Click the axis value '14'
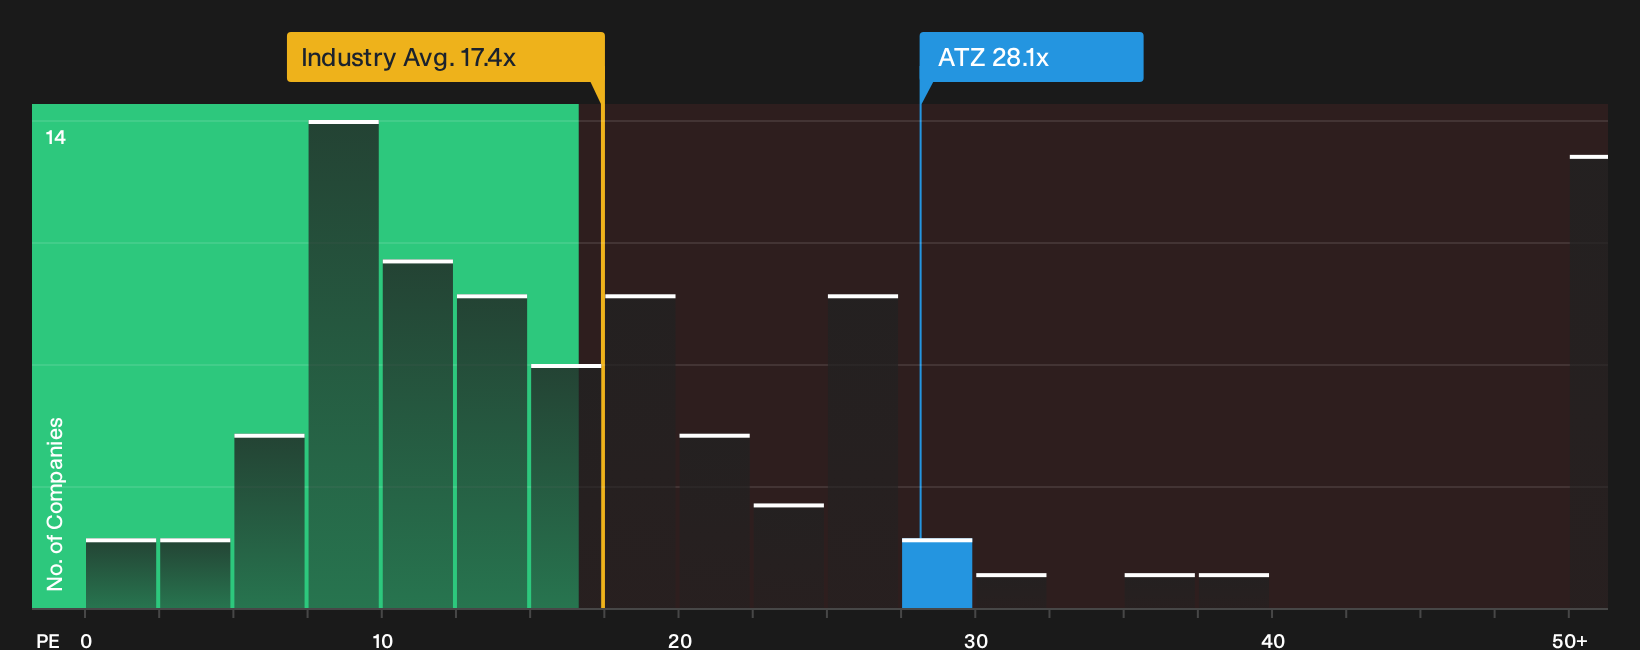This screenshot has height=650, width=1640. coord(56,137)
